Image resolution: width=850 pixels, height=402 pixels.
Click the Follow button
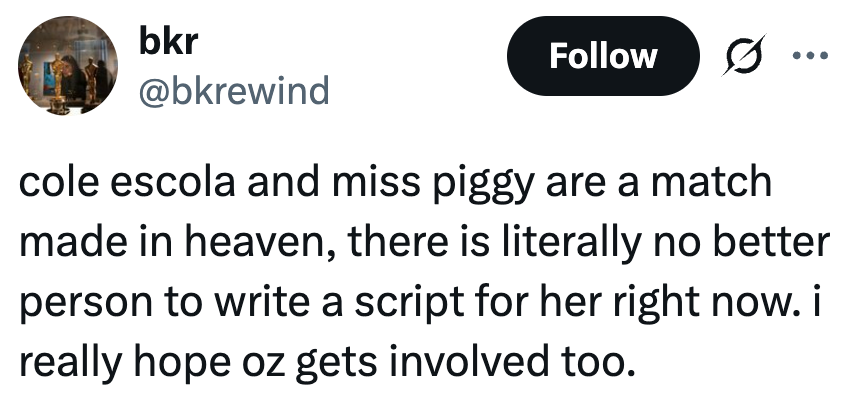(x=603, y=56)
